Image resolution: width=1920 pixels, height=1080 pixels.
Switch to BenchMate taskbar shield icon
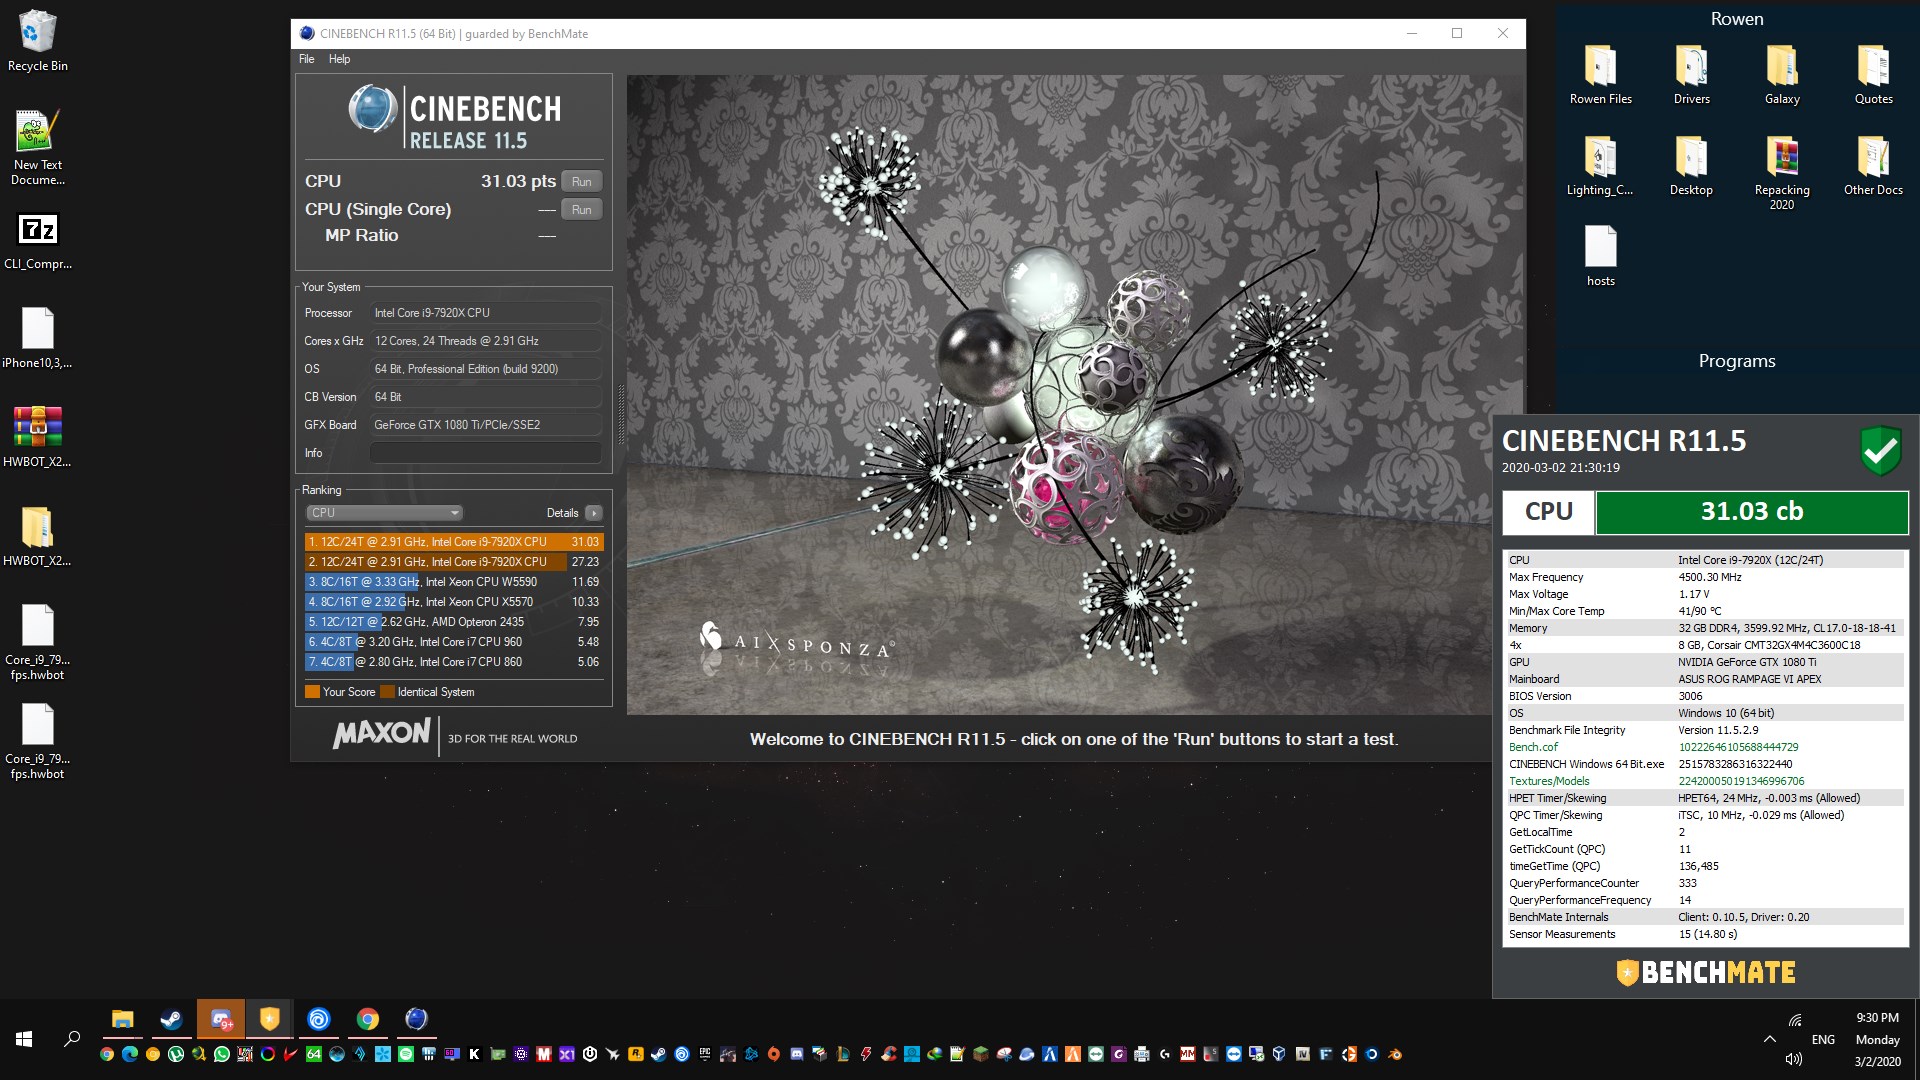click(x=269, y=1019)
